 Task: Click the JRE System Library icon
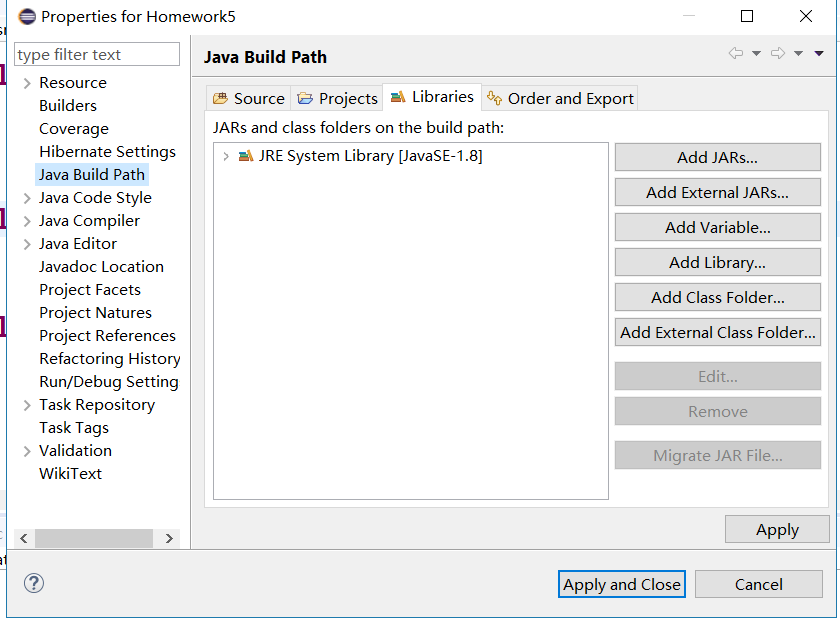[x=246, y=156]
